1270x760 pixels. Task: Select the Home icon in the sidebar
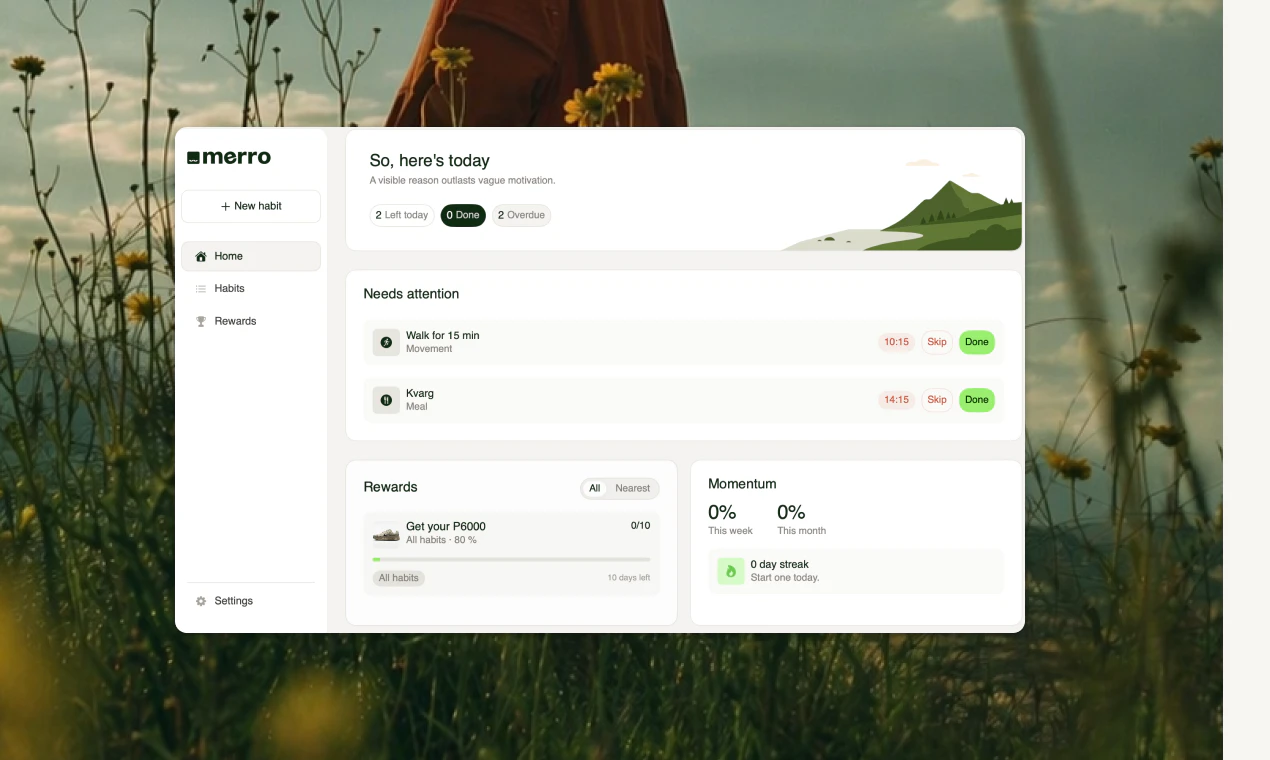[x=202, y=256]
